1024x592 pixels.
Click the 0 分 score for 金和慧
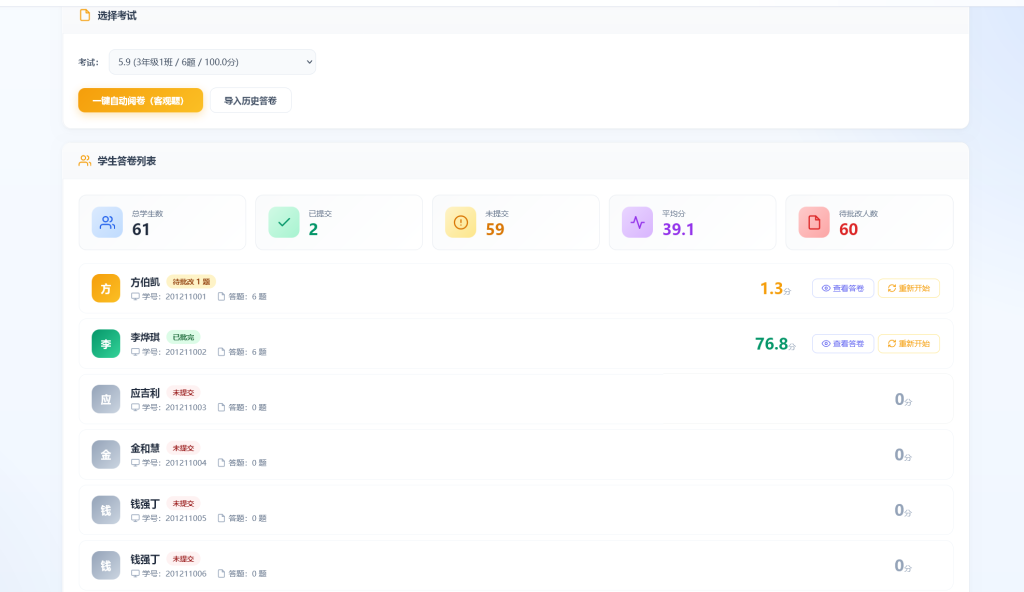pyautogui.click(x=903, y=455)
